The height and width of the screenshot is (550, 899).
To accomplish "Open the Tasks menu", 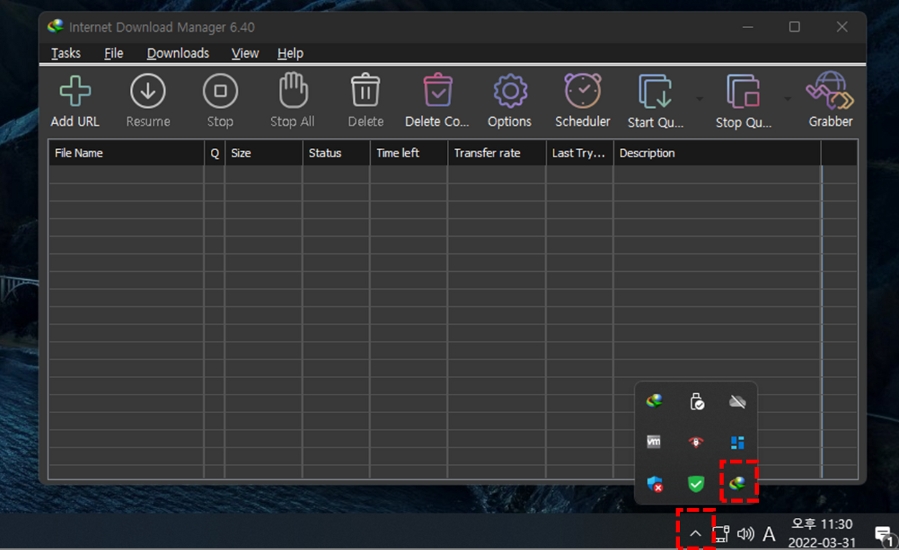I will (x=66, y=53).
